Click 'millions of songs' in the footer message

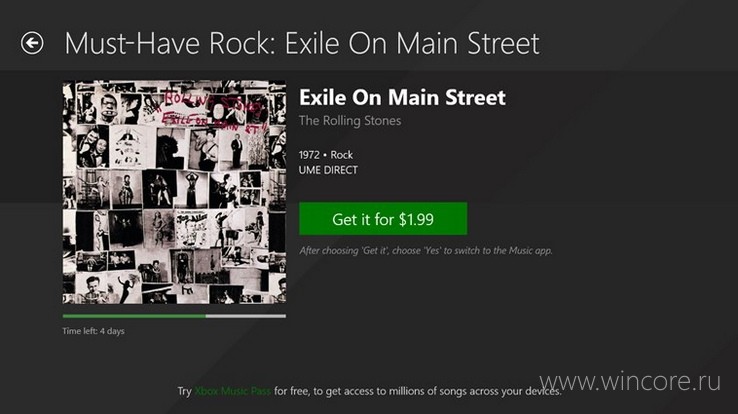click(x=403, y=391)
